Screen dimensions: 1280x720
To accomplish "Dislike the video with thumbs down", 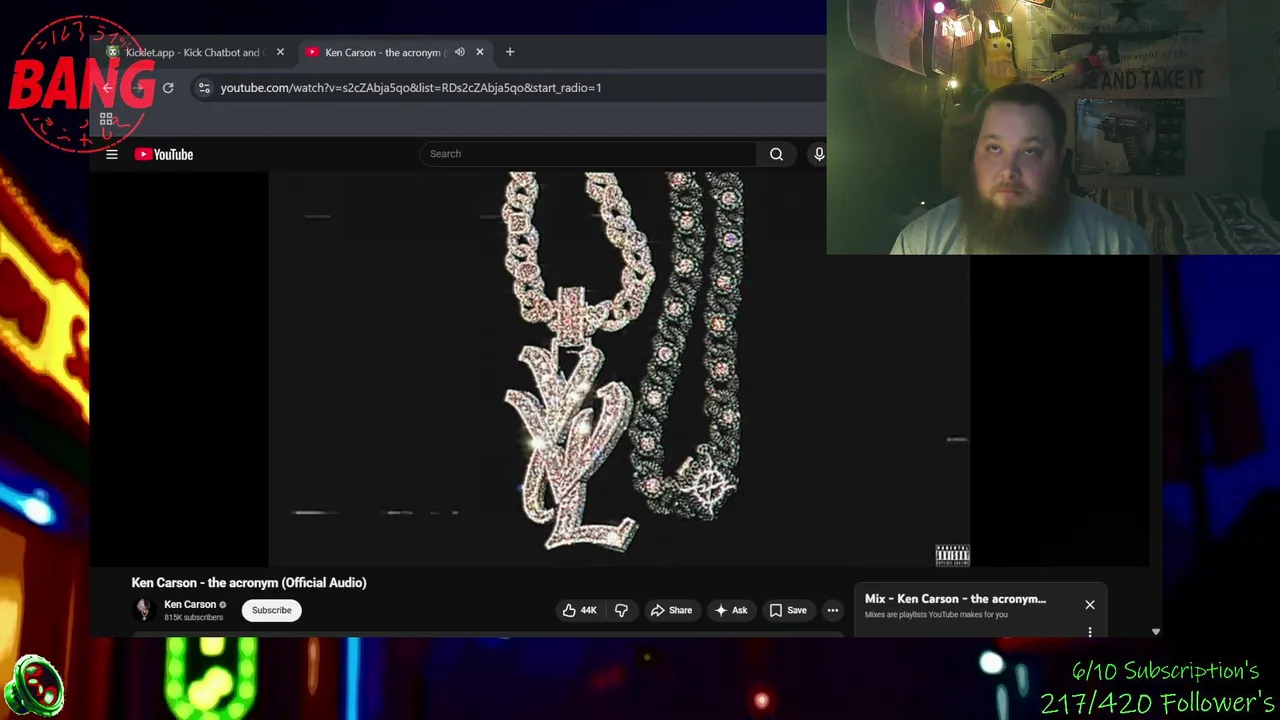I will (621, 610).
